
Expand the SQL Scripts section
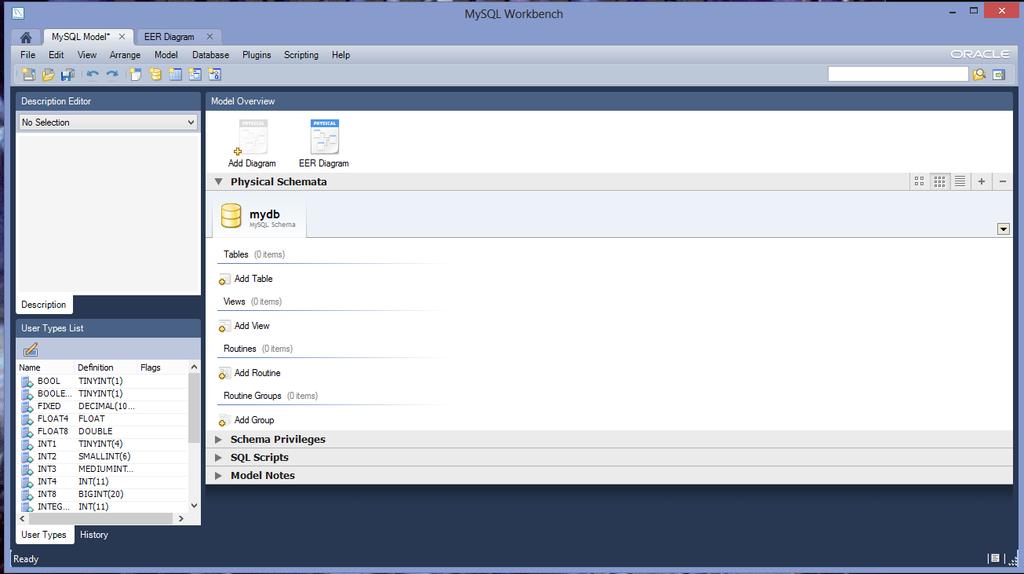219,458
